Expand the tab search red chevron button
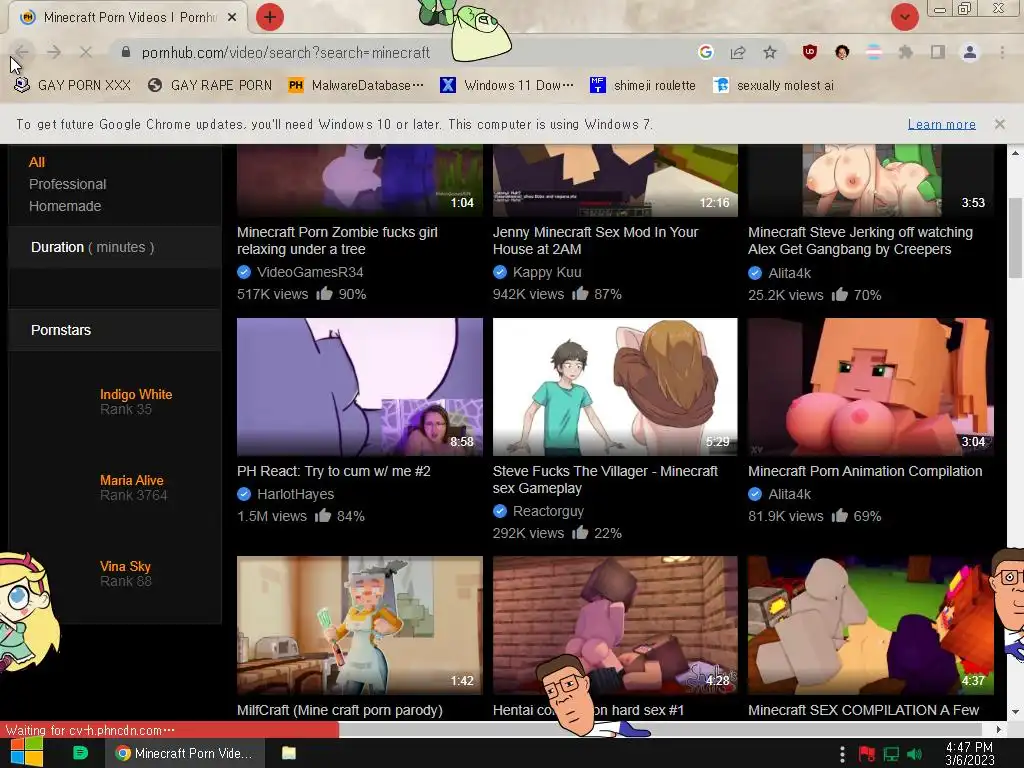This screenshot has height=768, width=1024. 904,17
